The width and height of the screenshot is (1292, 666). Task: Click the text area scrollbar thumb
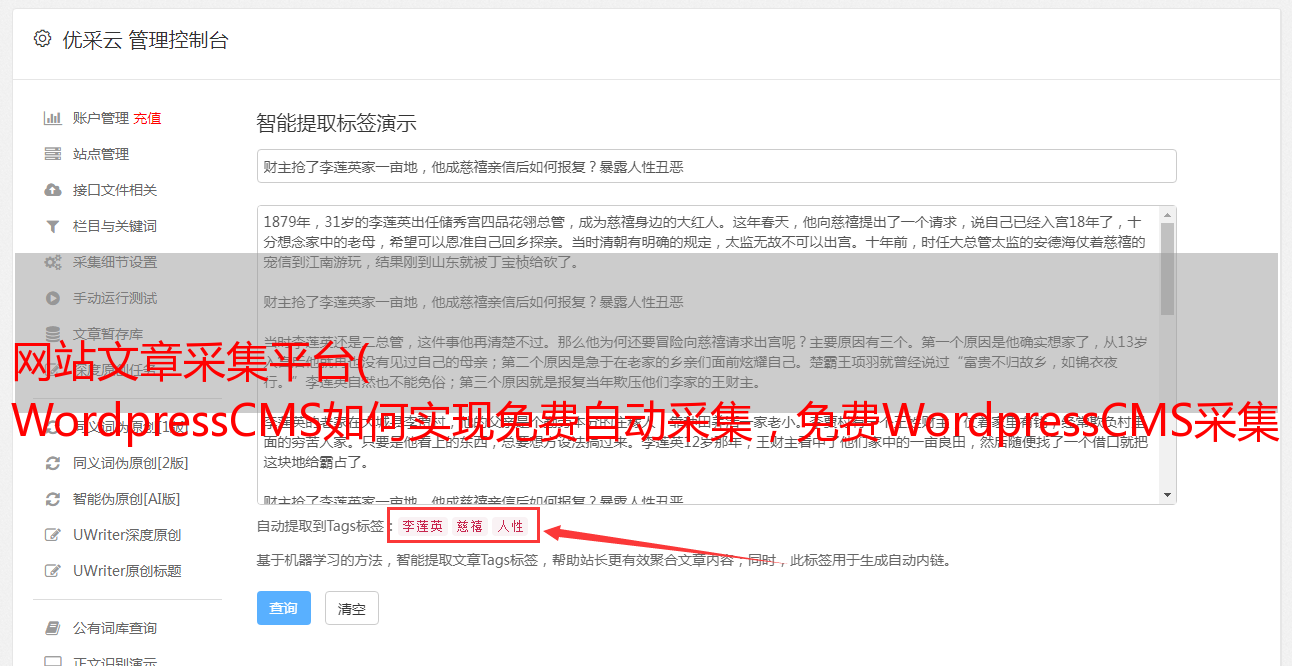[1168, 268]
